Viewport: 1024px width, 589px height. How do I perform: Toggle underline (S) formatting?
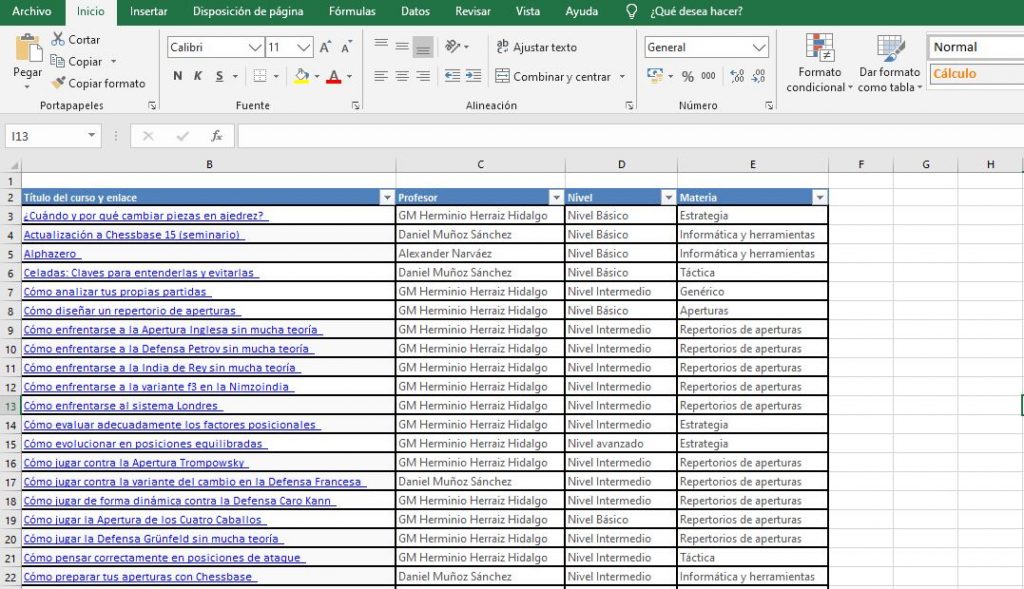pos(219,76)
